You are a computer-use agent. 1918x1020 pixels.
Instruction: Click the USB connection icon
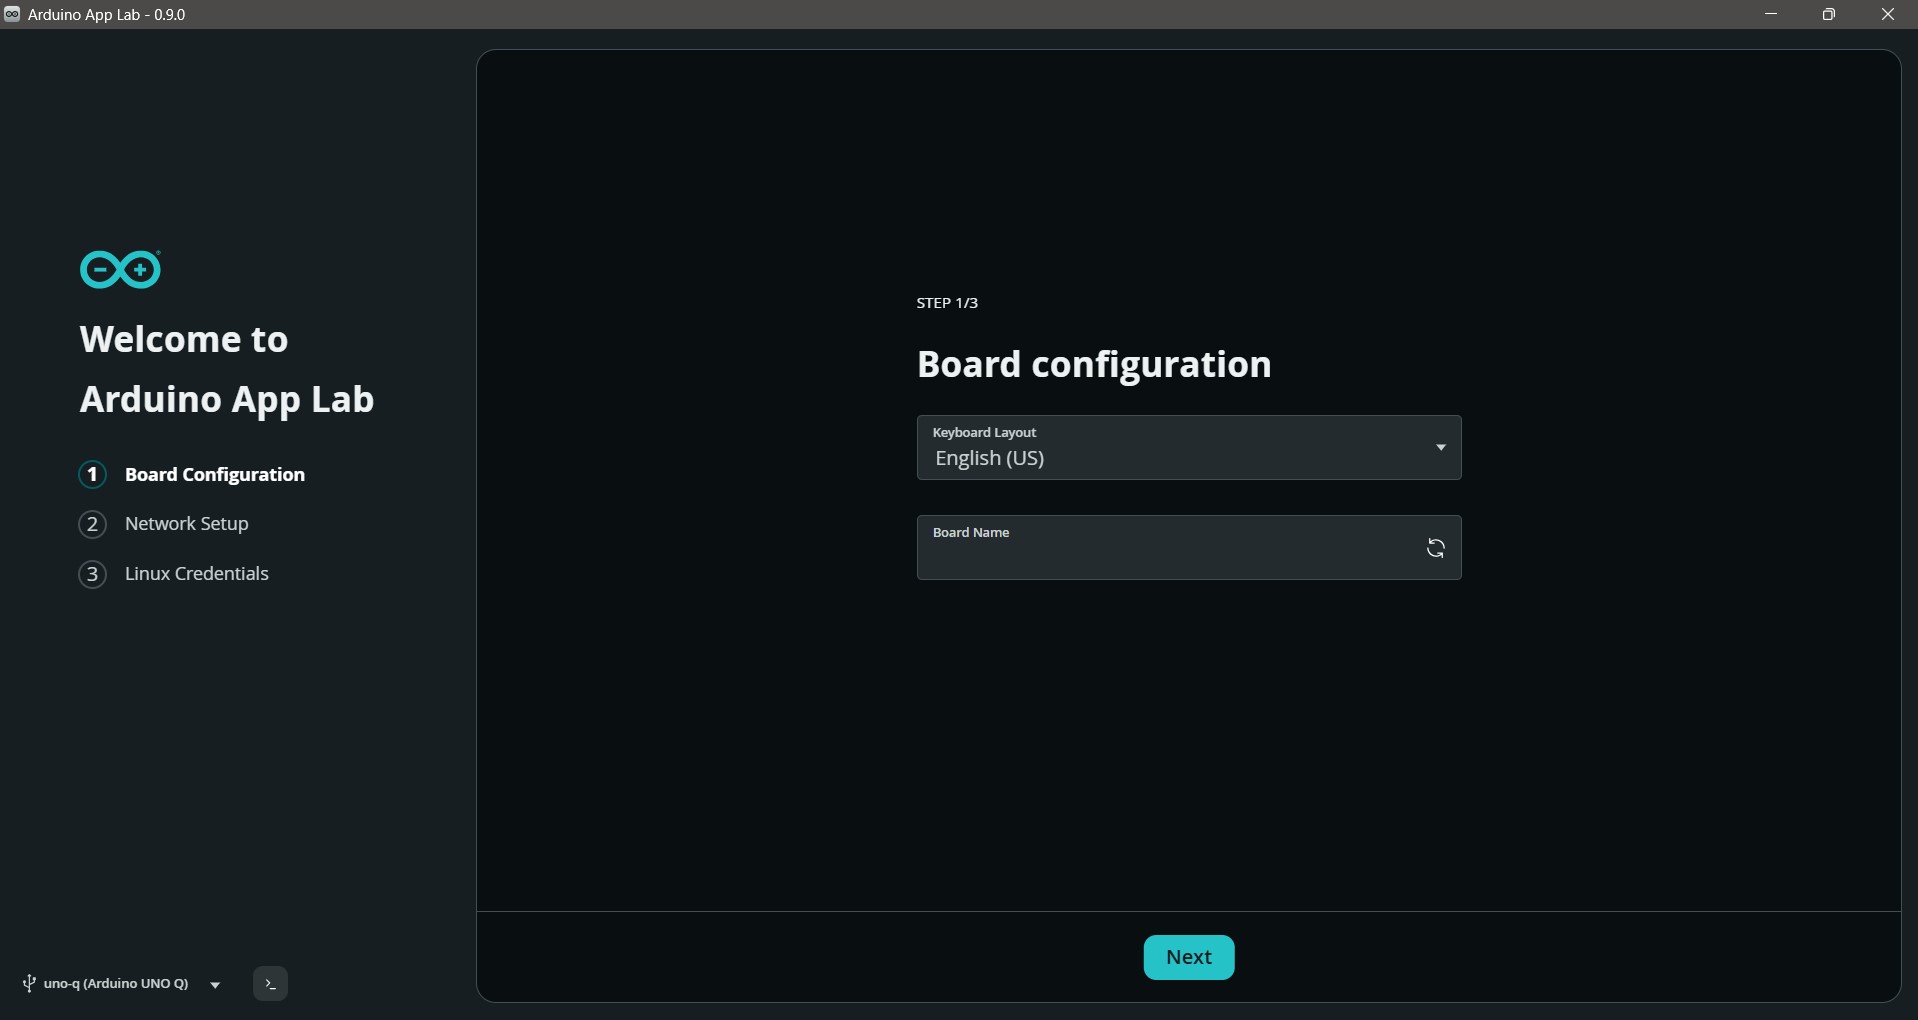coord(29,984)
